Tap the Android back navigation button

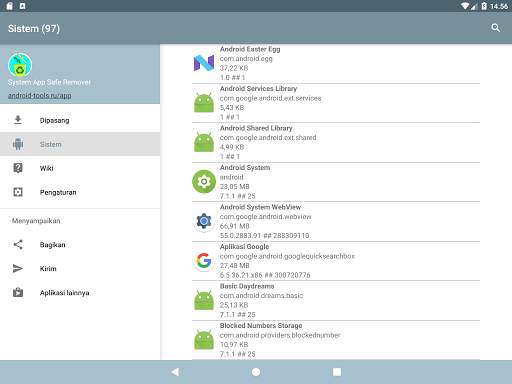click(x=175, y=372)
